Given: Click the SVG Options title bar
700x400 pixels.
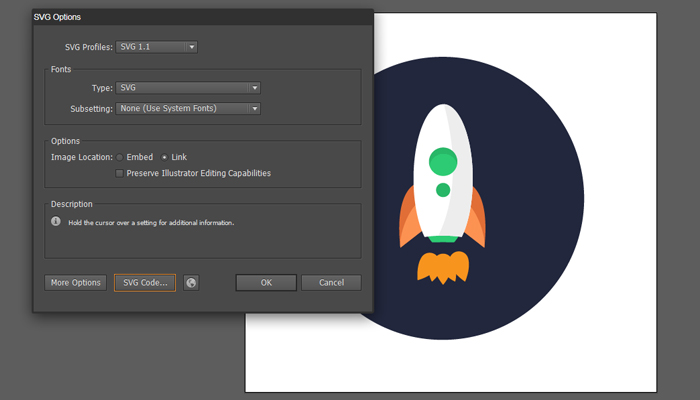Looking at the screenshot, I should click(203, 17).
